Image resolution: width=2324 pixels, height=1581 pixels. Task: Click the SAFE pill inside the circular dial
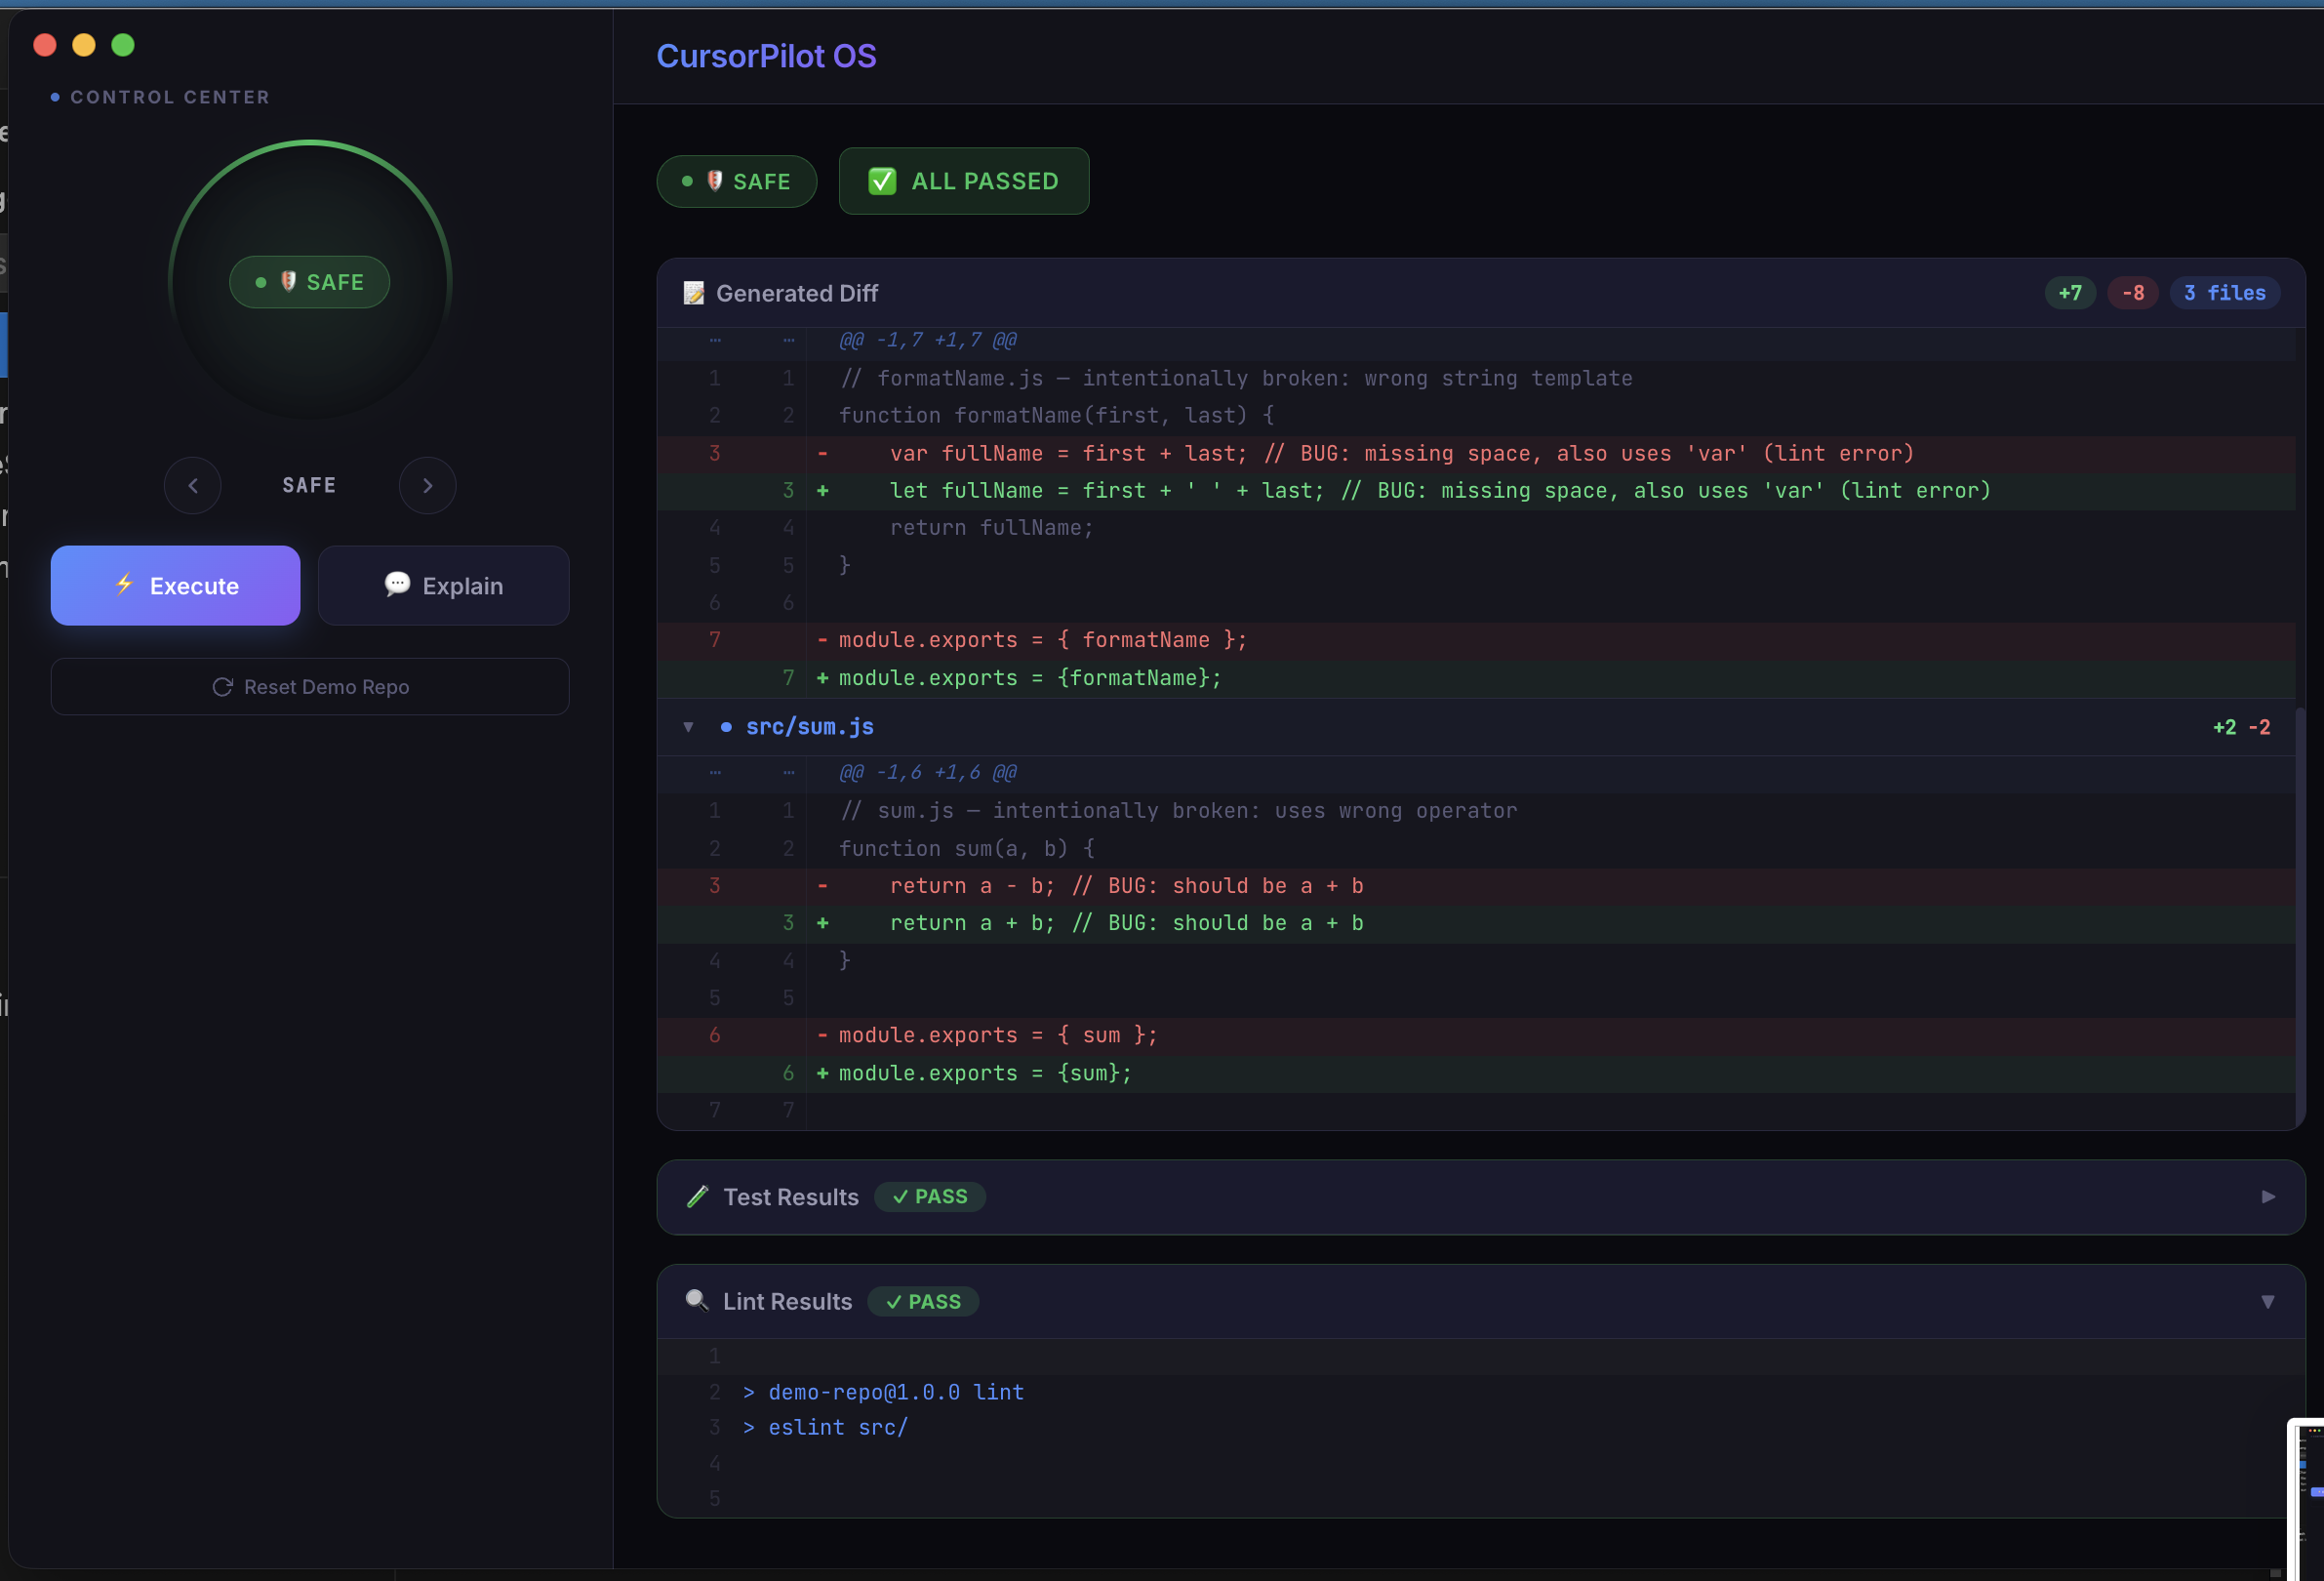[x=309, y=282]
